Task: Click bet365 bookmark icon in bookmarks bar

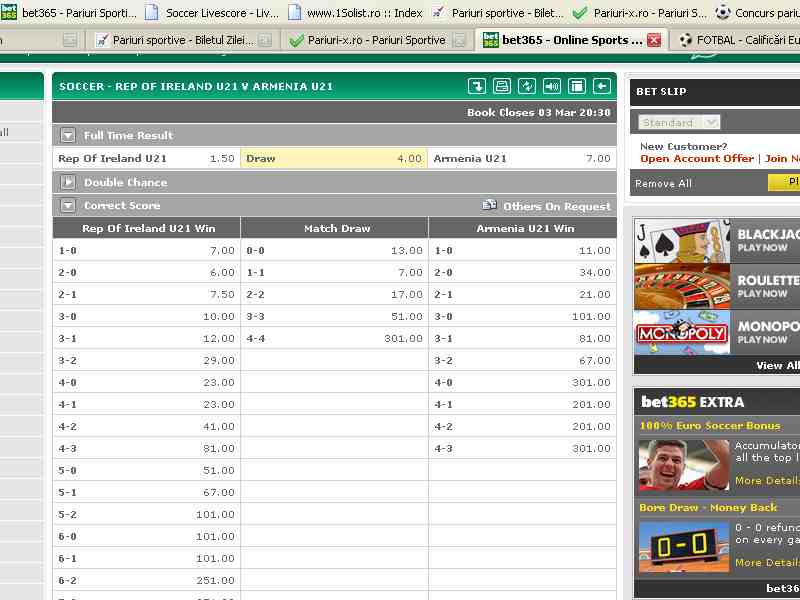Action: pyautogui.click(x=9, y=12)
